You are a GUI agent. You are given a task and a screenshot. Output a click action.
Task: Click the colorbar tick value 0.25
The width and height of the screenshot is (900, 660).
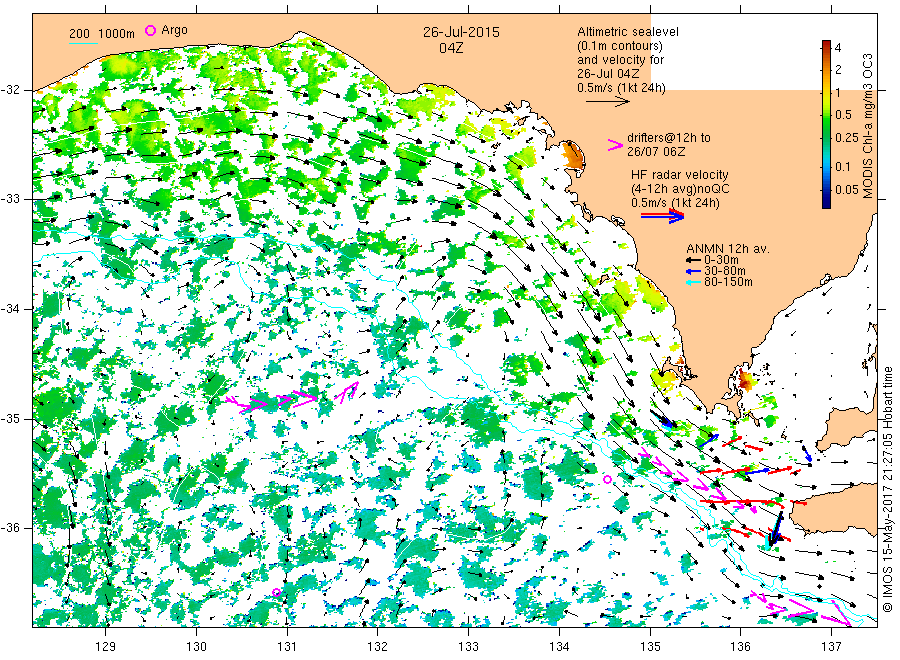click(x=847, y=138)
